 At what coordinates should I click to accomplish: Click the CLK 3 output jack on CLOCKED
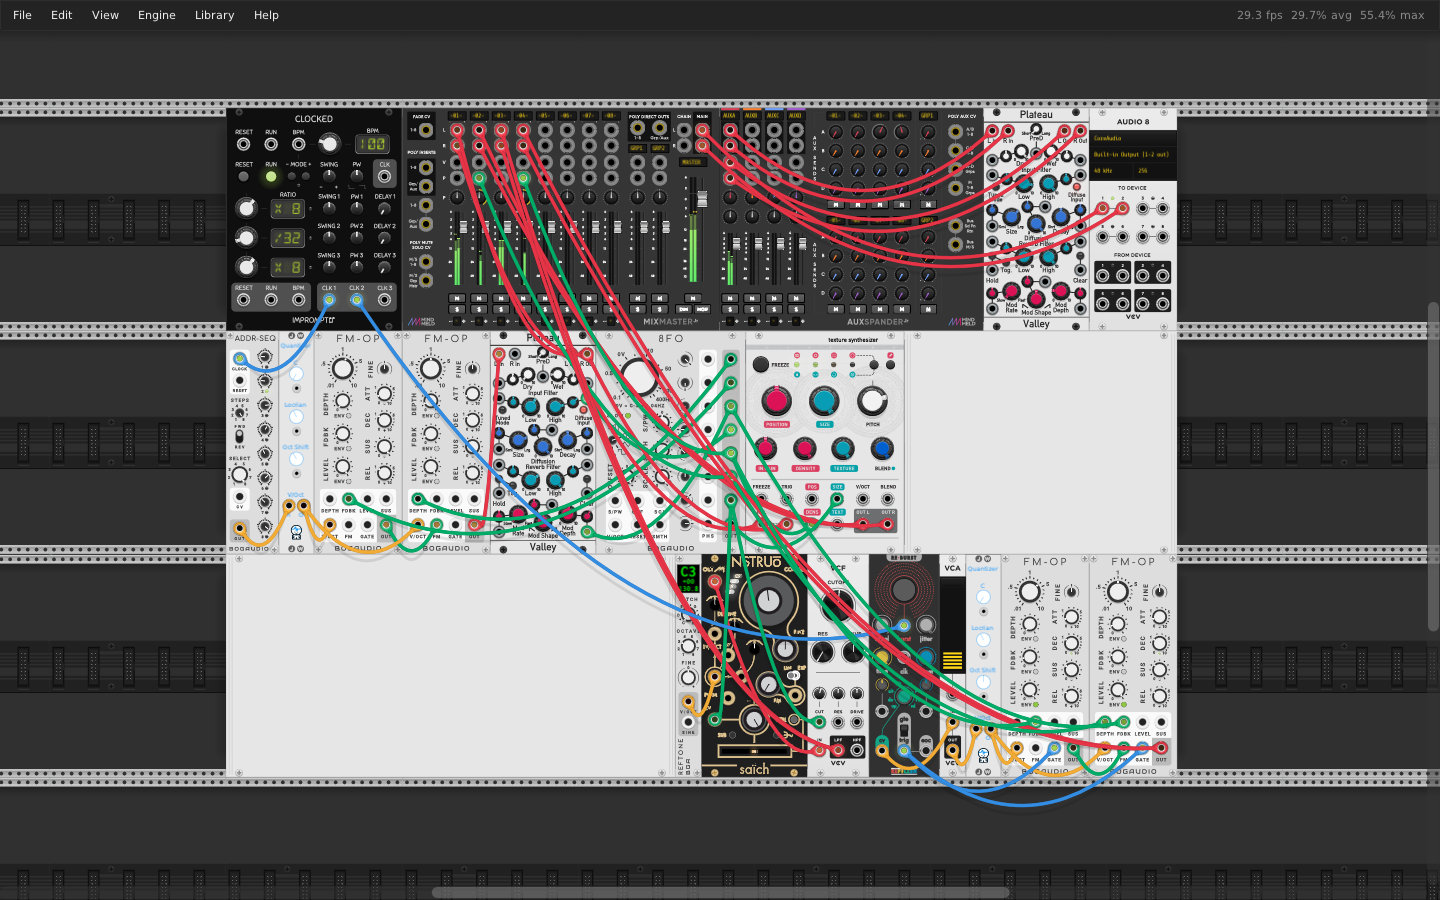(x=384, y=299)
